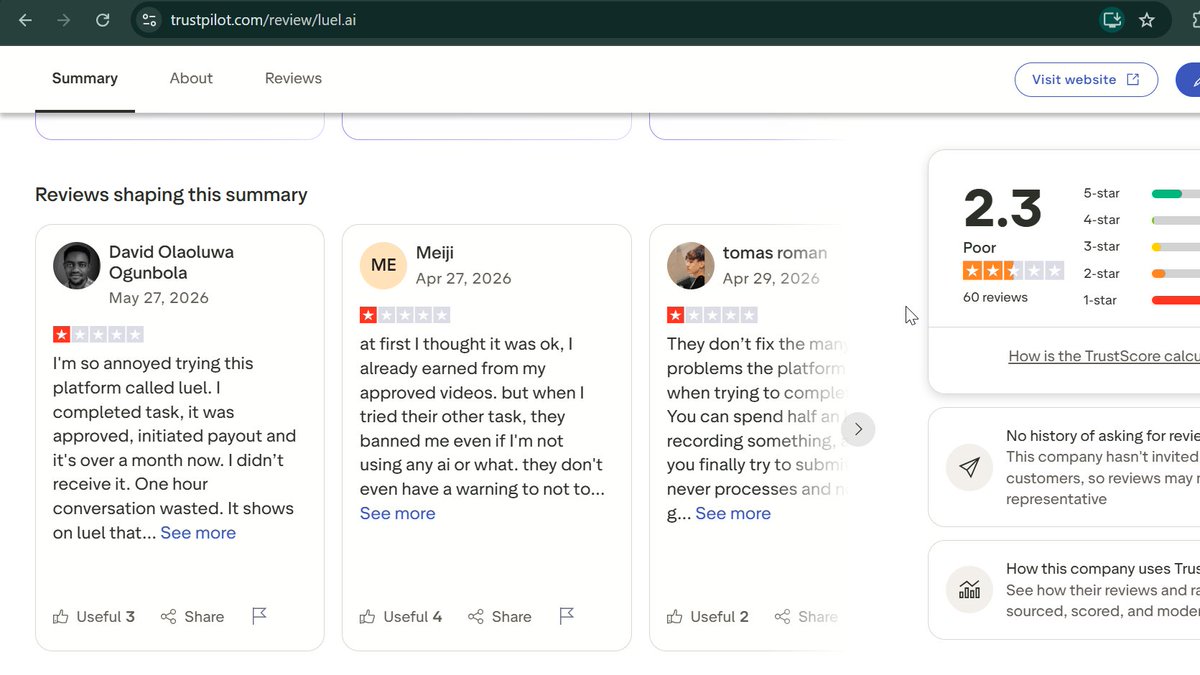Screen dimensions: 1200x675
Task: Click the date May 27, 2026
Action: click(159, 298)
